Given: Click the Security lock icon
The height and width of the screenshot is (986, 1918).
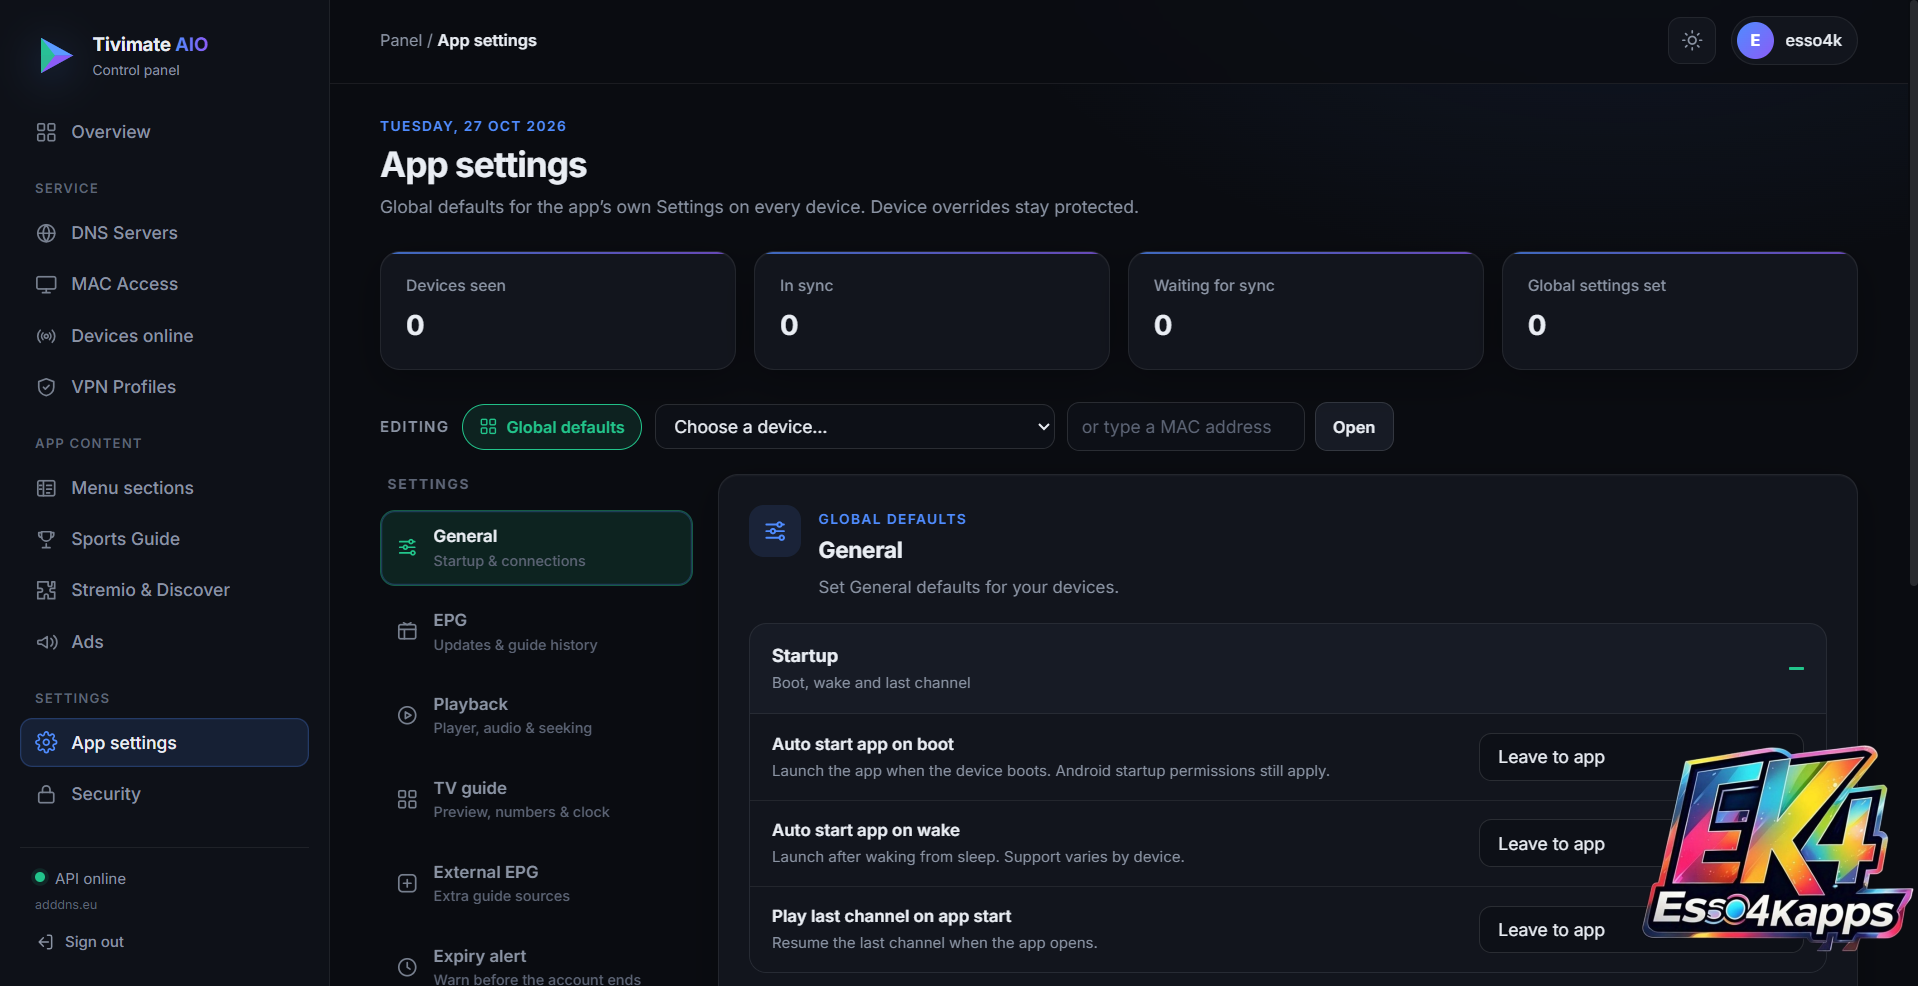Looking at the screenshot, I should tap(46, 794).
